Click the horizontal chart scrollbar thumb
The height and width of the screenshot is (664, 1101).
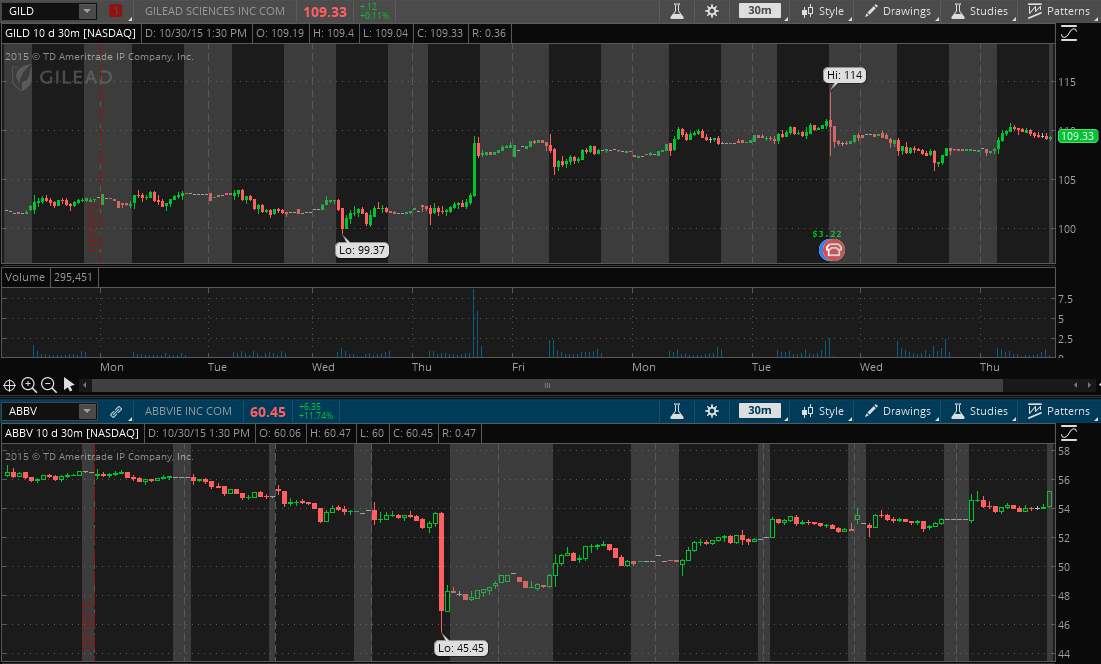[x=547, y=385]
